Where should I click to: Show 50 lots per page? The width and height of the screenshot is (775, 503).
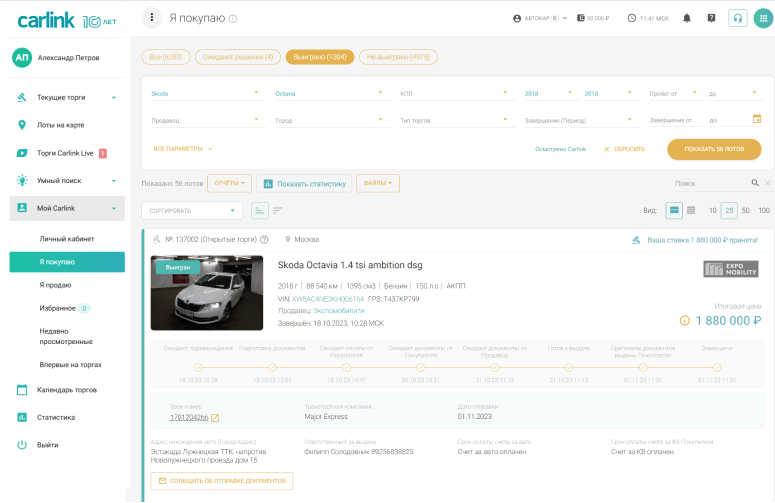(745, 210)
